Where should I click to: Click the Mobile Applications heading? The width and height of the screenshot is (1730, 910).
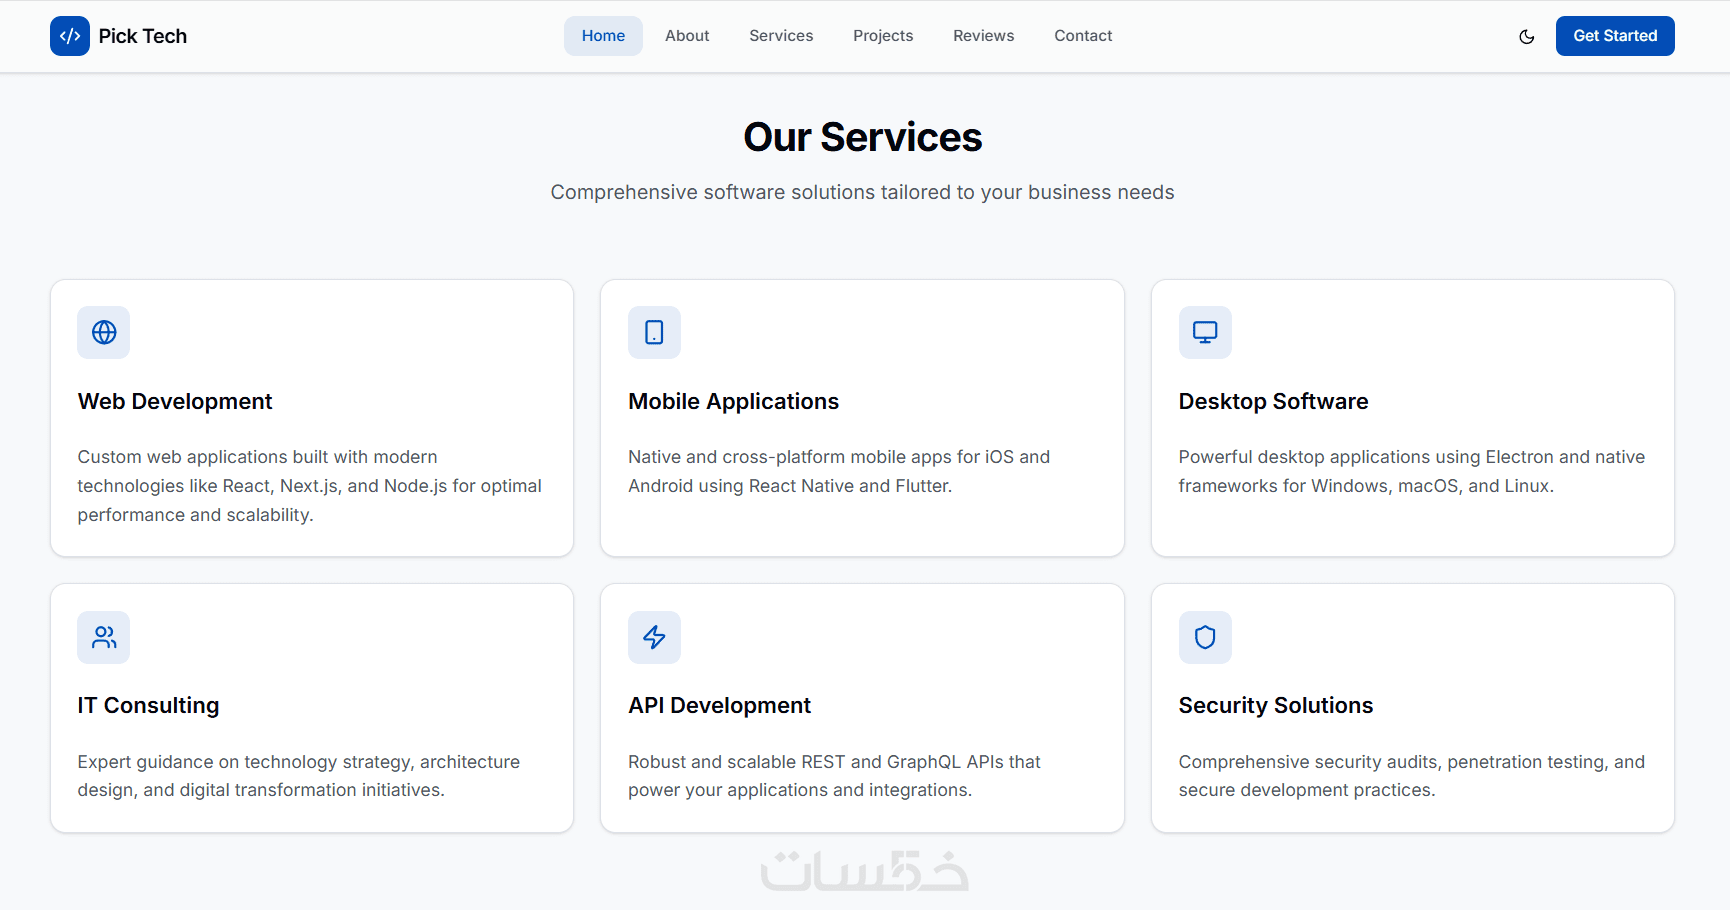coord(733,401)
